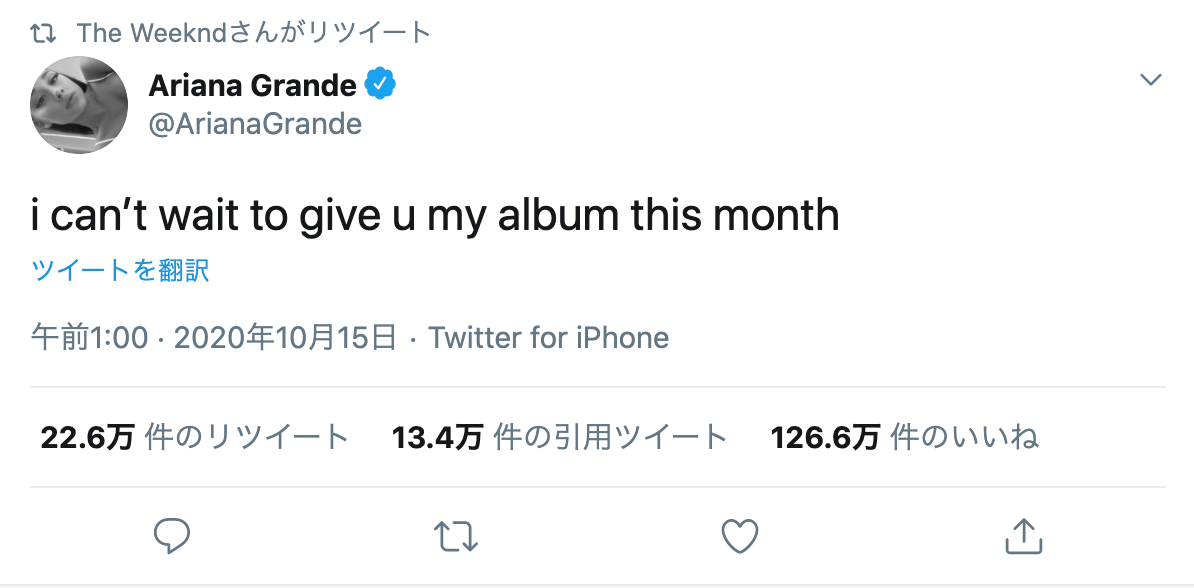Open the tweet options chevron dropdown
Viewport: 1194px width, 588px height.
1151,80
